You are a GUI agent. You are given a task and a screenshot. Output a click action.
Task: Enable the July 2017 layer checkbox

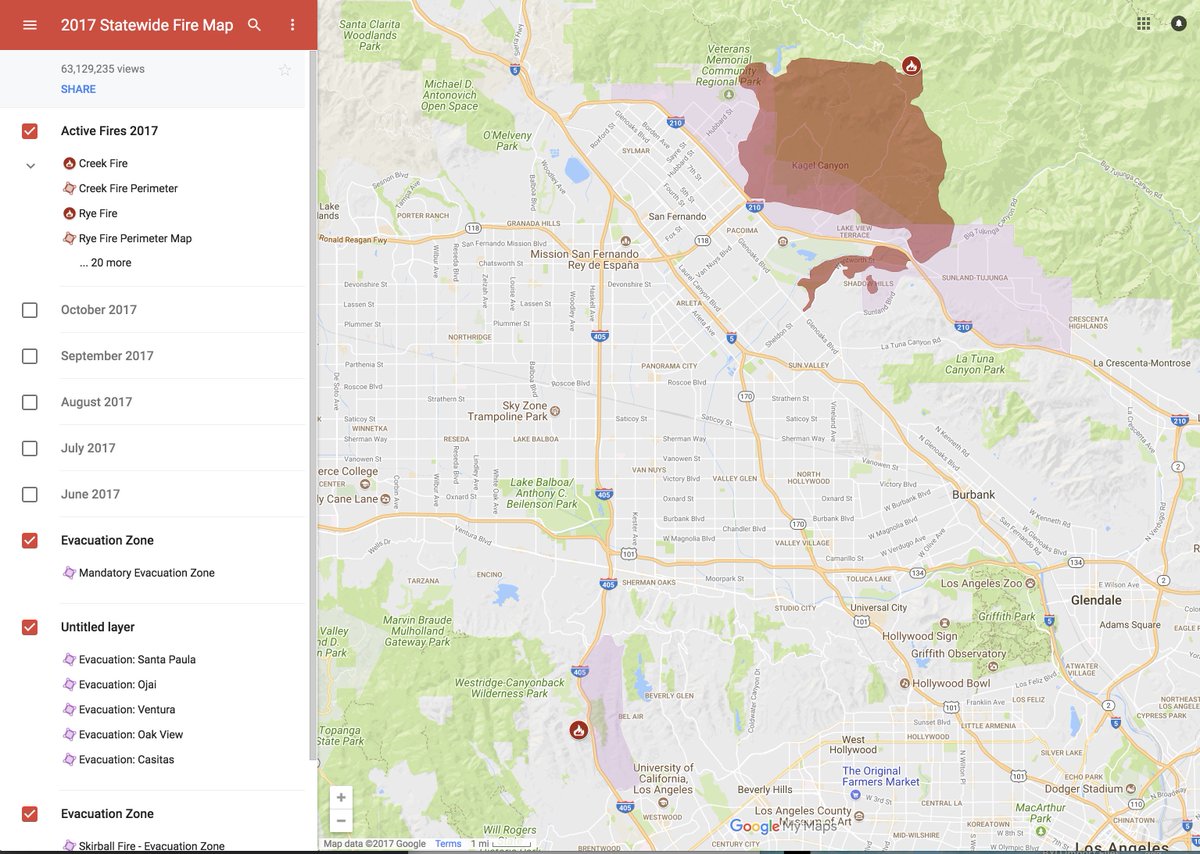pyautogui.click(x=30, y=448)
